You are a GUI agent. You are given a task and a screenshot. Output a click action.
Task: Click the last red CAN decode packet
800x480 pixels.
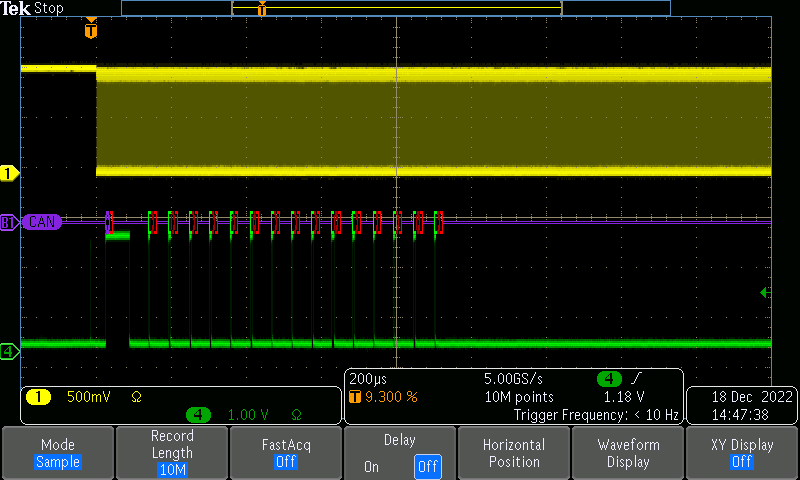[439, 222]
